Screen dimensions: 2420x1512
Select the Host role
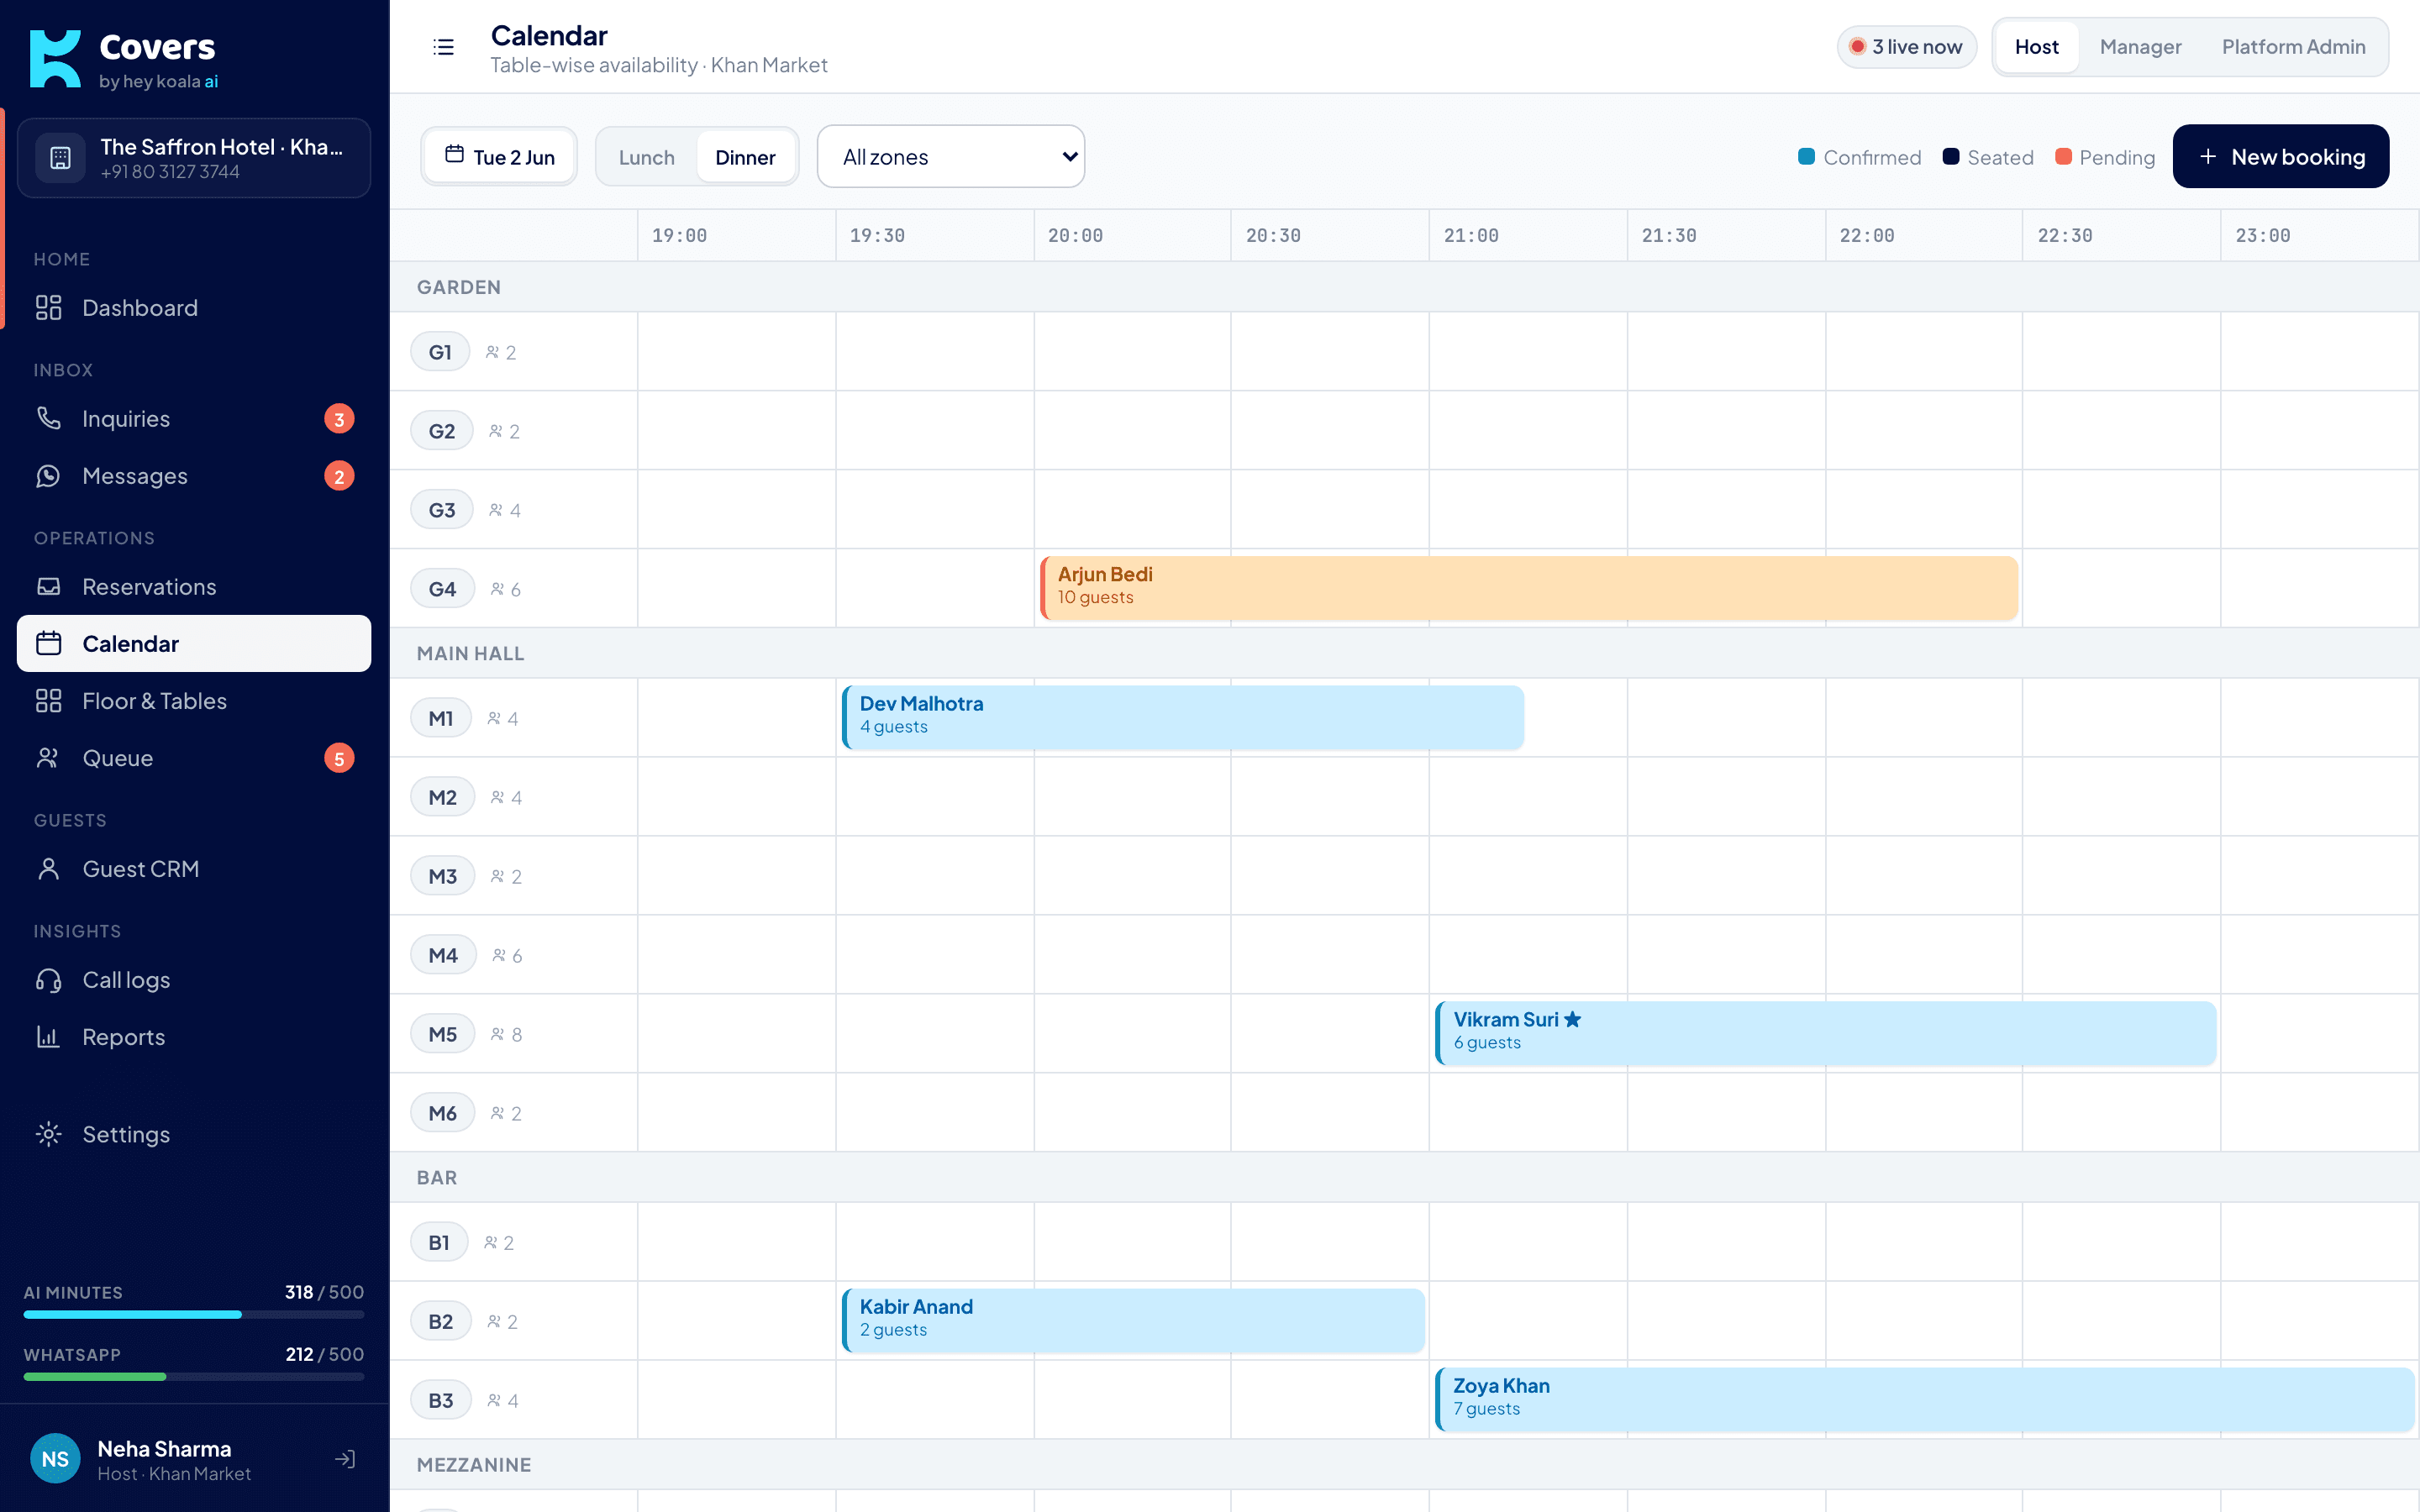[x=2036, y=47]
